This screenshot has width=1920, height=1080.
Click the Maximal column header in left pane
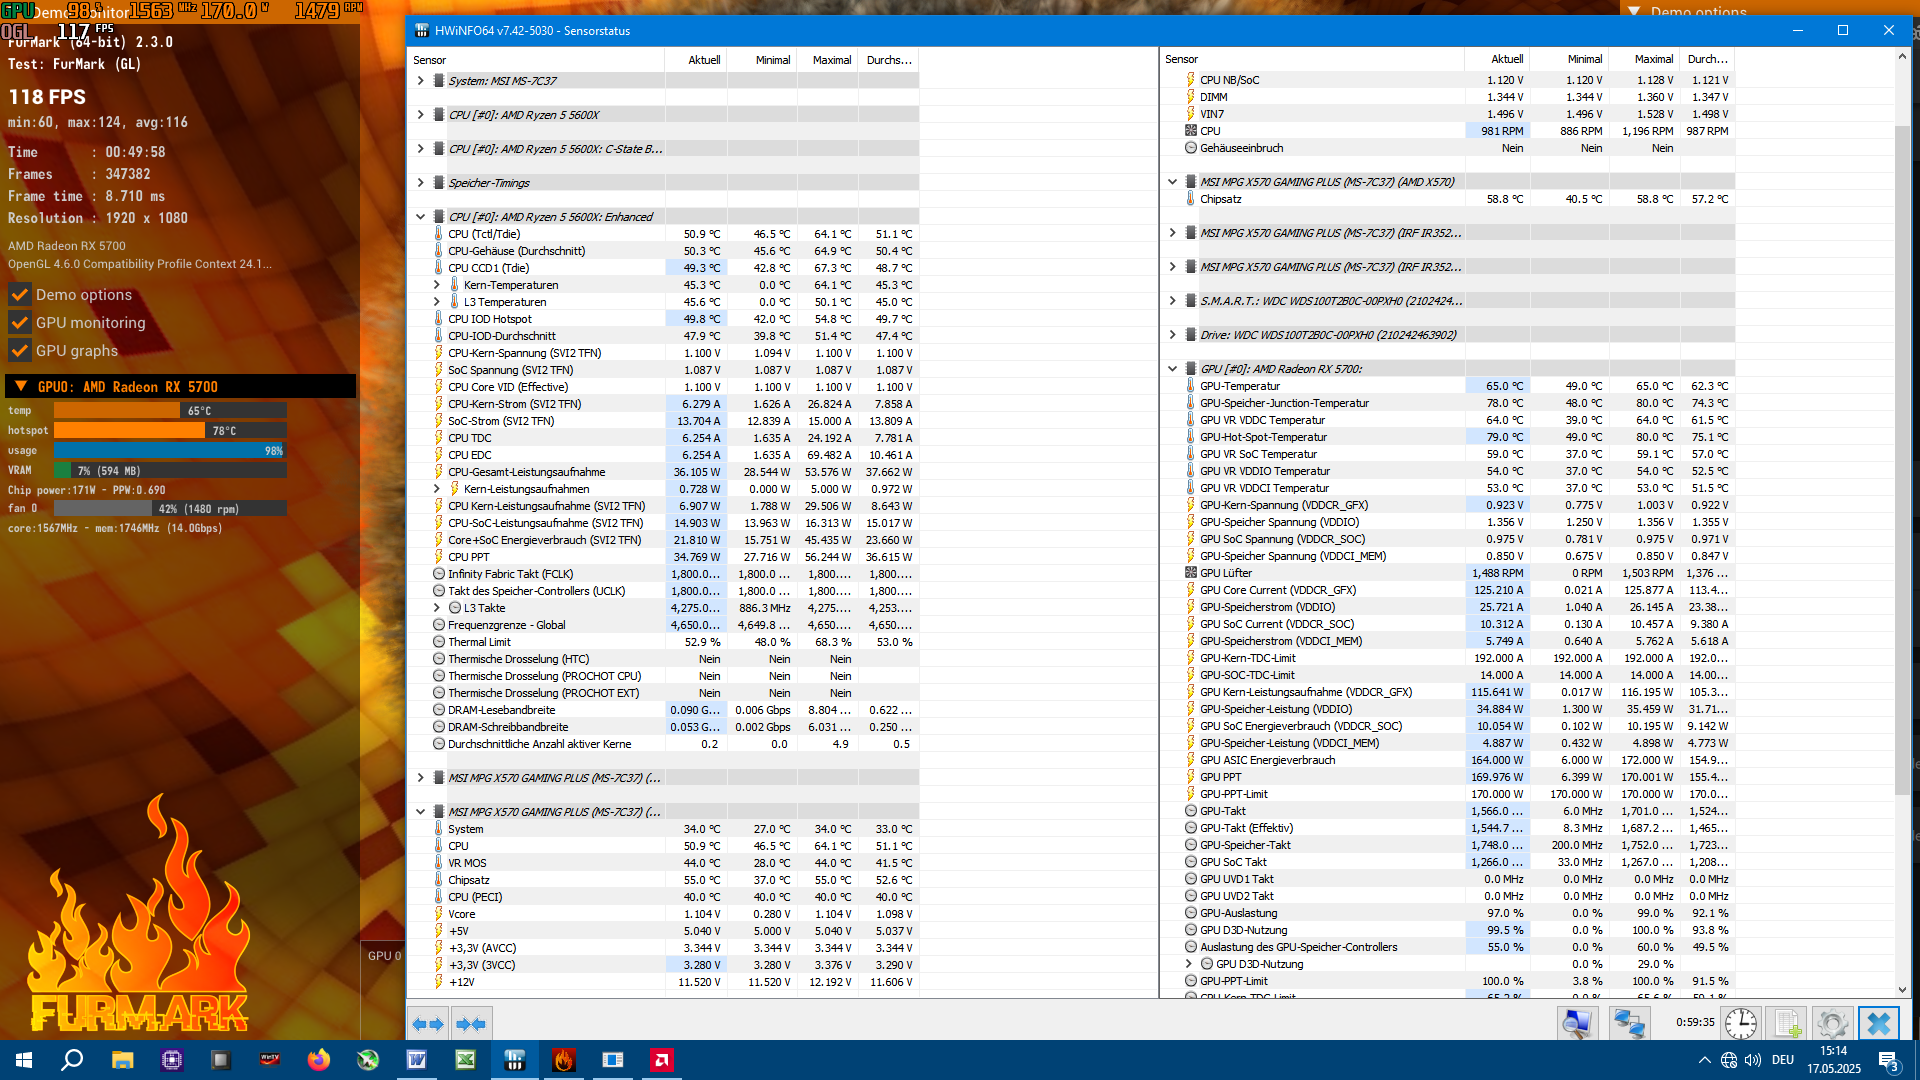(x=831, y=60)
